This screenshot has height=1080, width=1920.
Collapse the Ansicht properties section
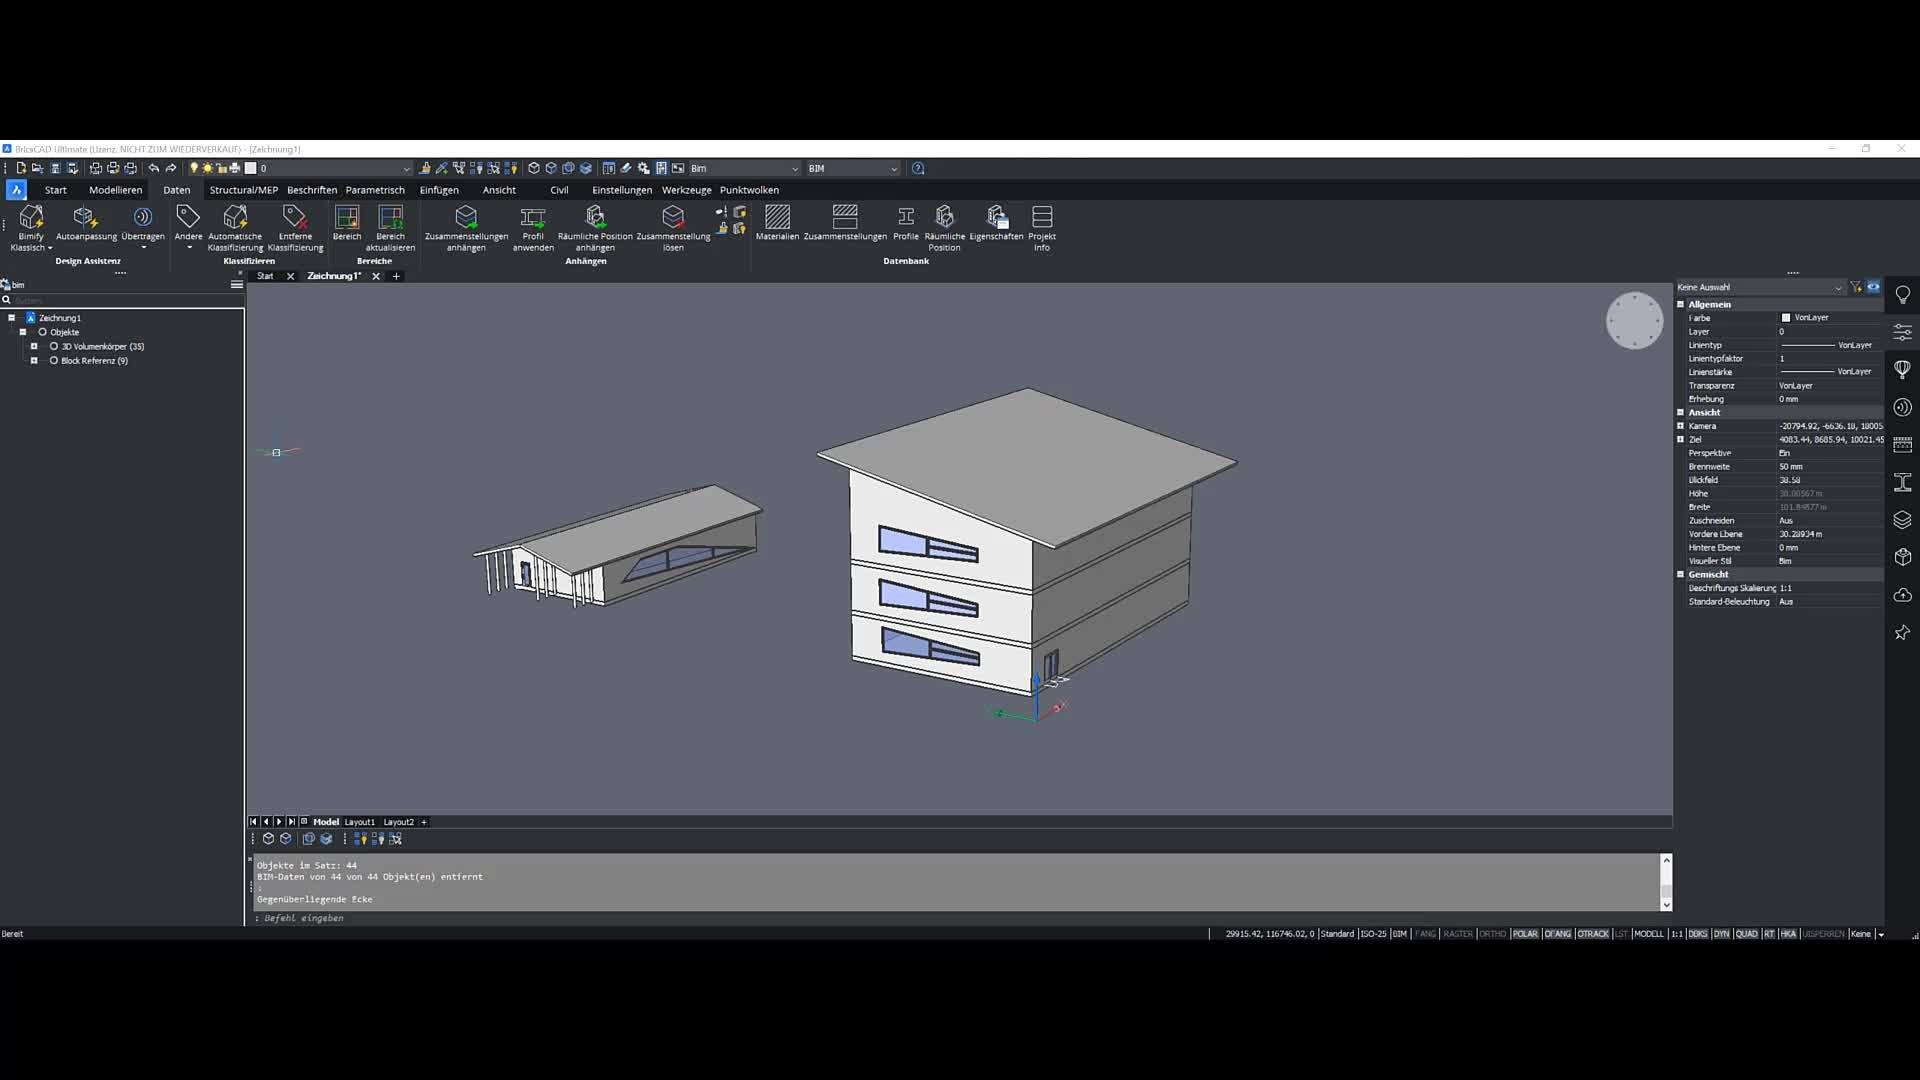point(1680,412)
